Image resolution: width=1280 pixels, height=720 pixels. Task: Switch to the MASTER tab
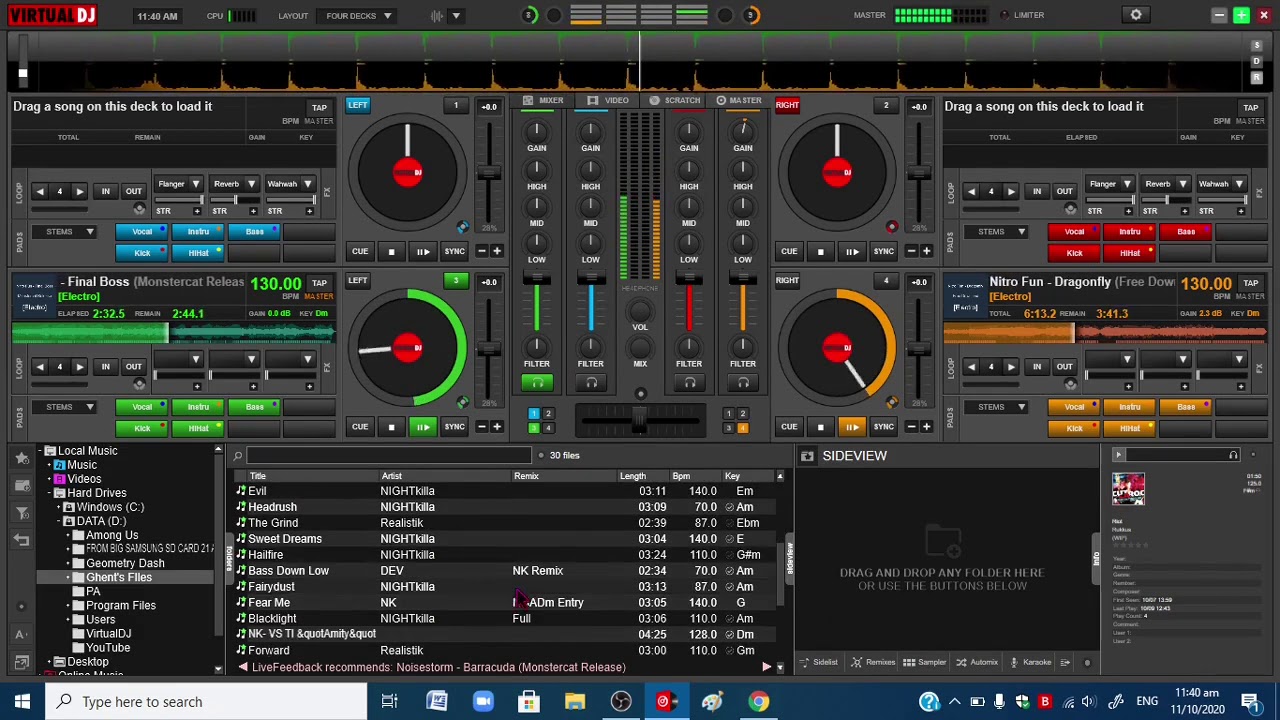(738, 100)
